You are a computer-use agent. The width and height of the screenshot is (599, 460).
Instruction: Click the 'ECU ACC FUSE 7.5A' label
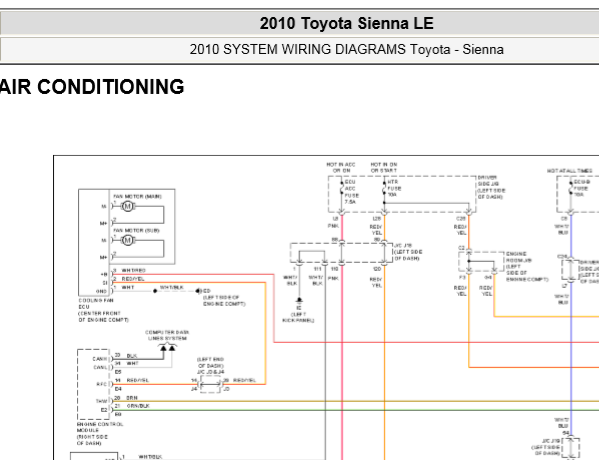pos(351,192)
